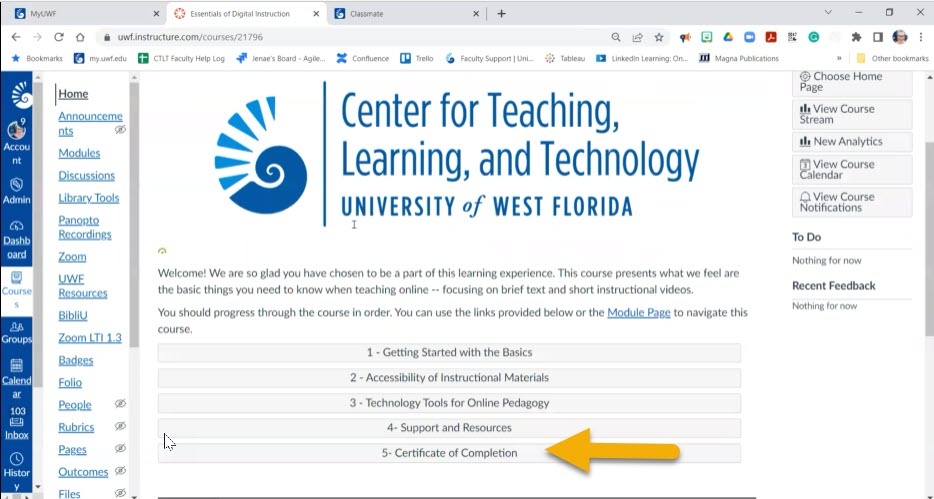Open Panopto Recordings in course menu

[85, 227]
